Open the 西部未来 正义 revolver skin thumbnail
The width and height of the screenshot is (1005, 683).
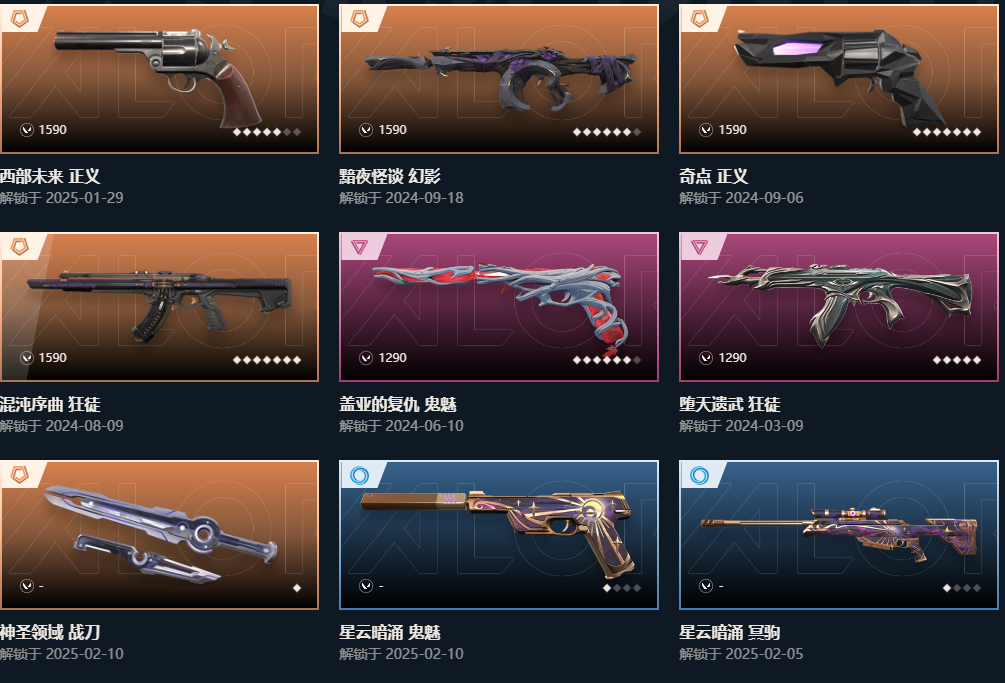point(159,79)
